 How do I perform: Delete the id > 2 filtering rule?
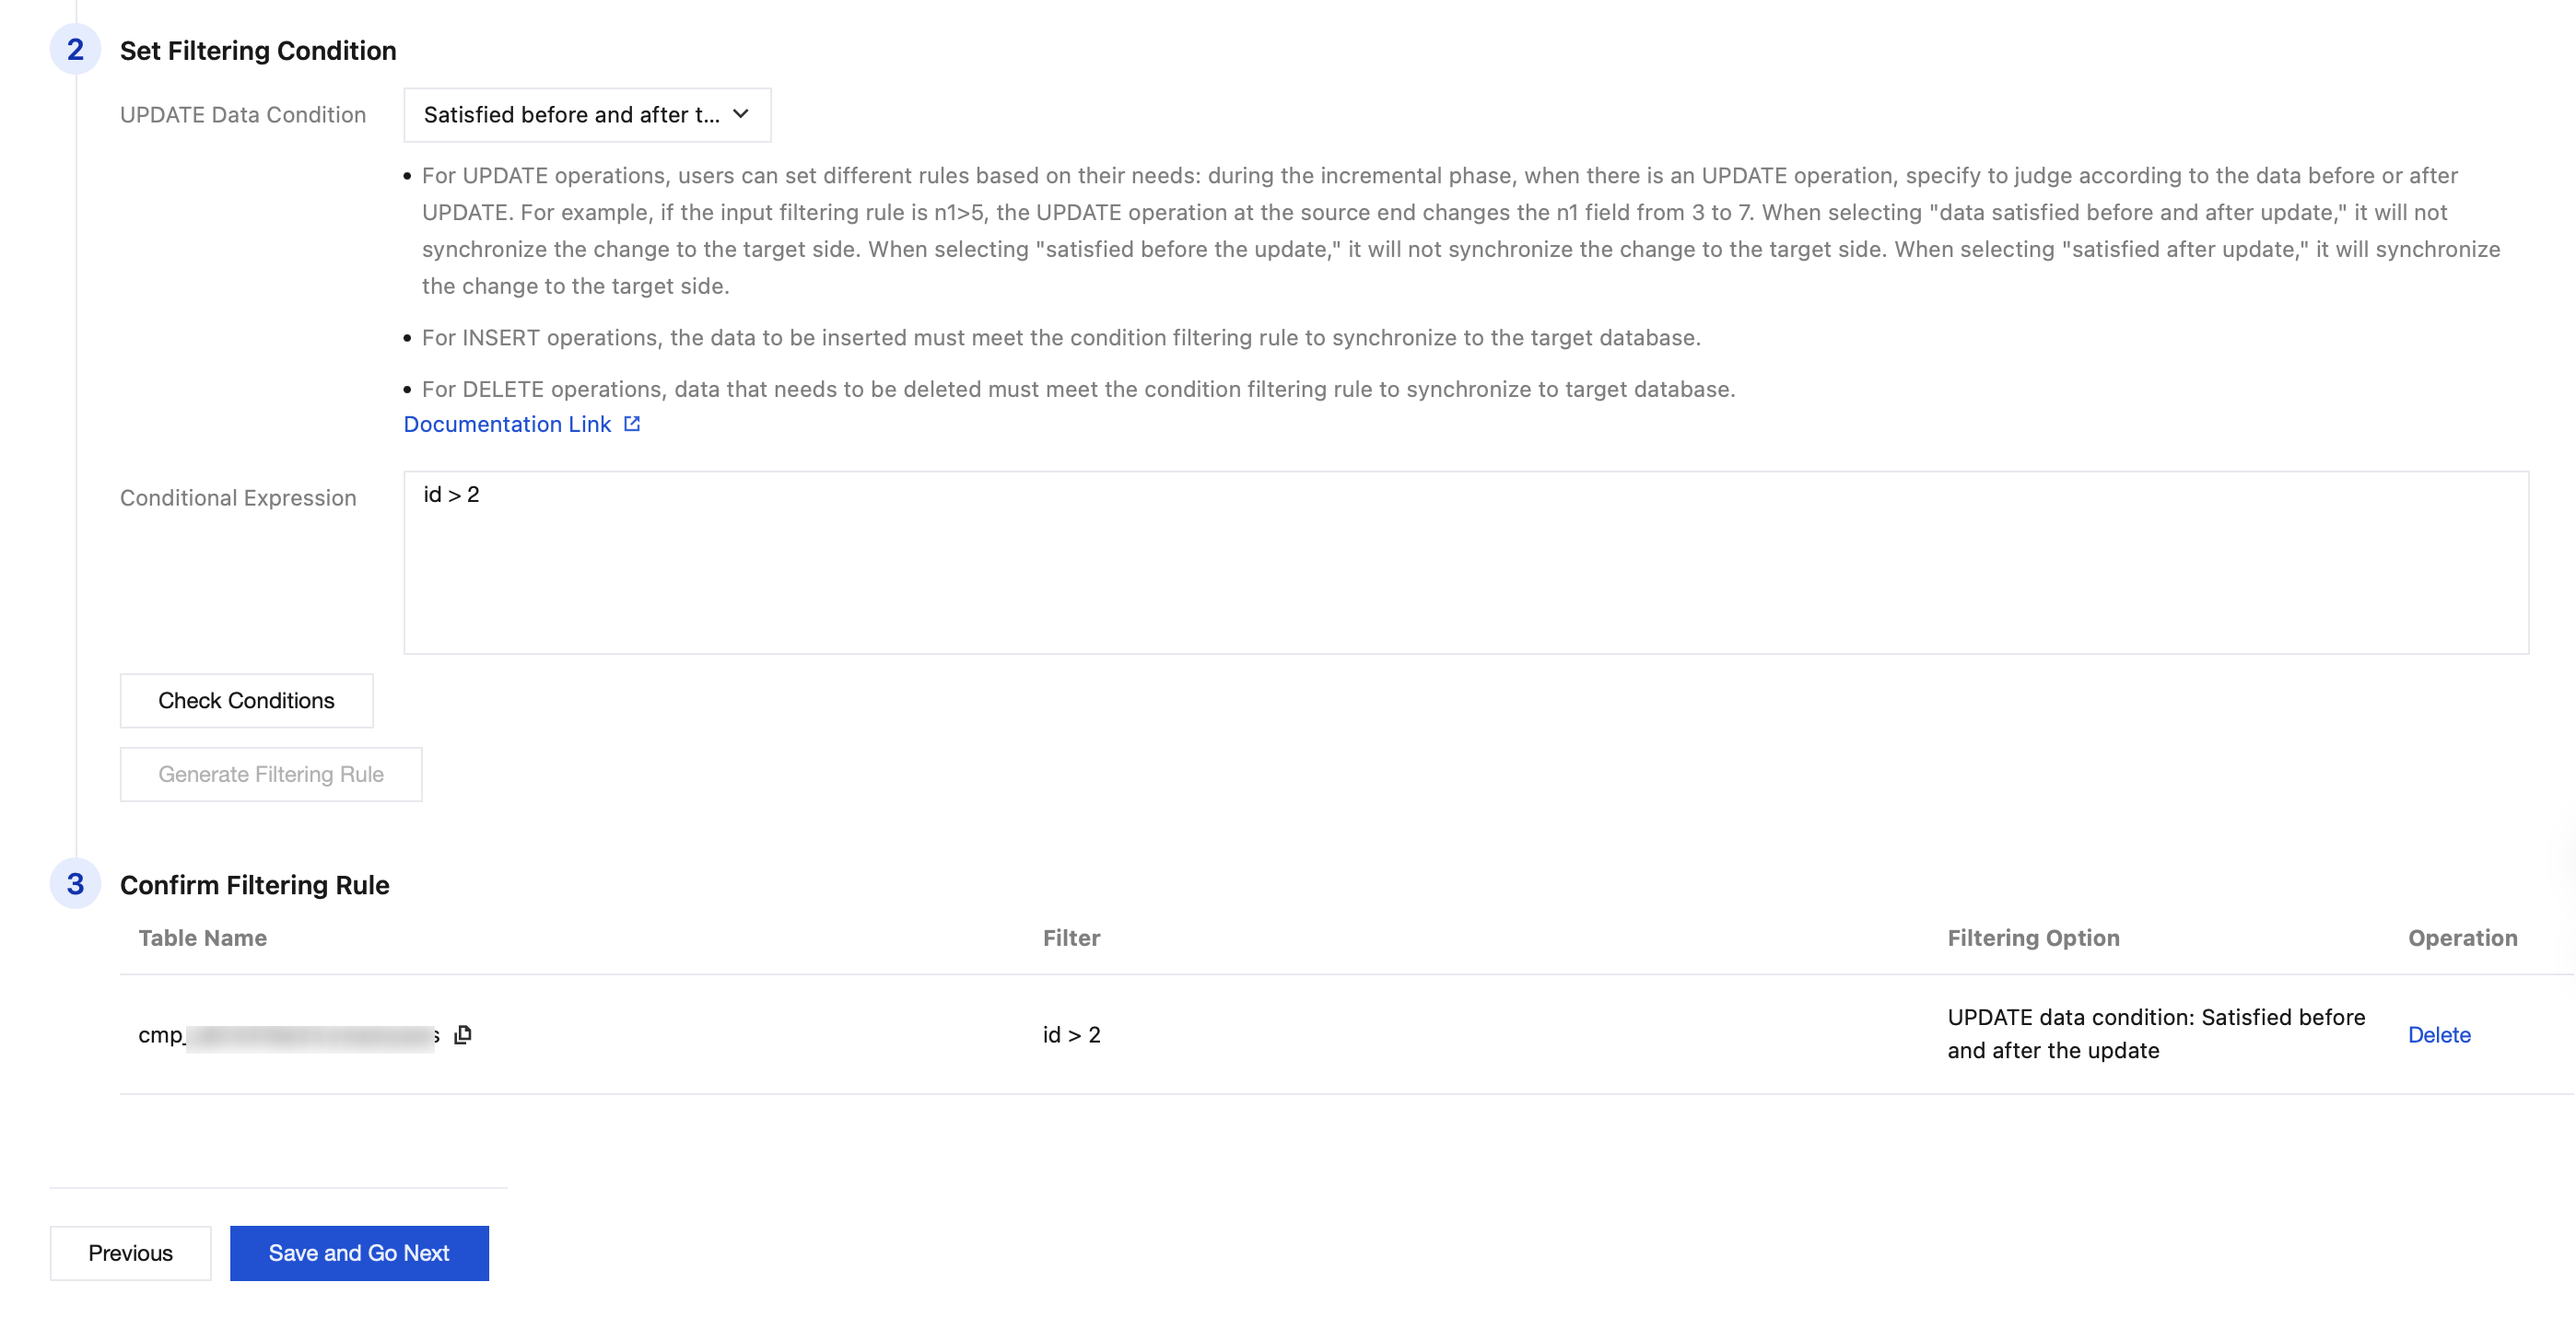(2438, 1035)
